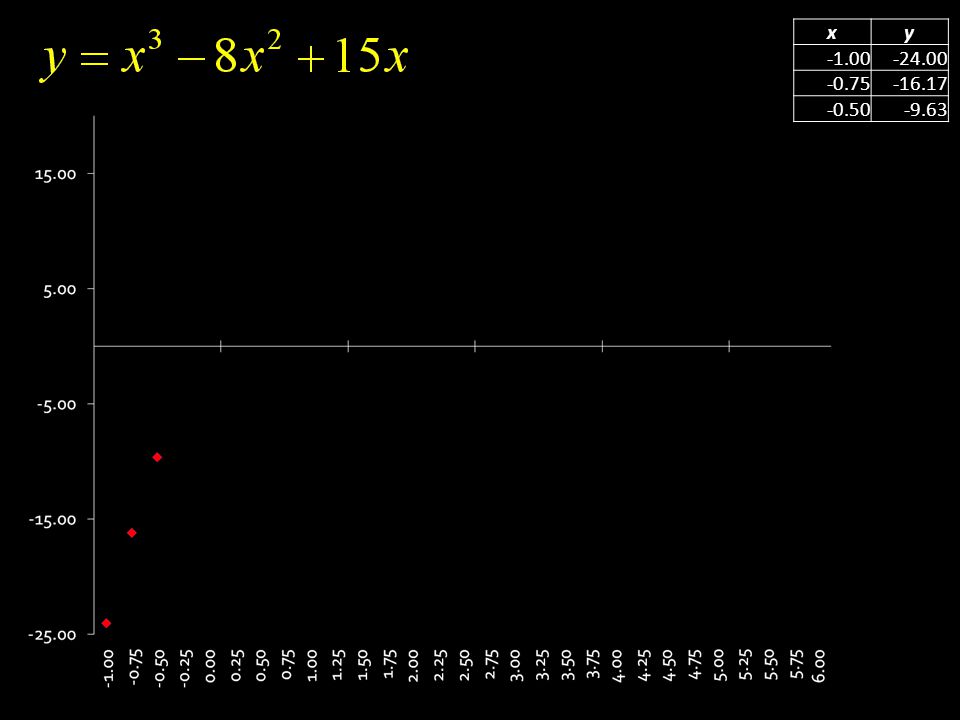Click the x-axis label 0.00

[x=209, y=666]
